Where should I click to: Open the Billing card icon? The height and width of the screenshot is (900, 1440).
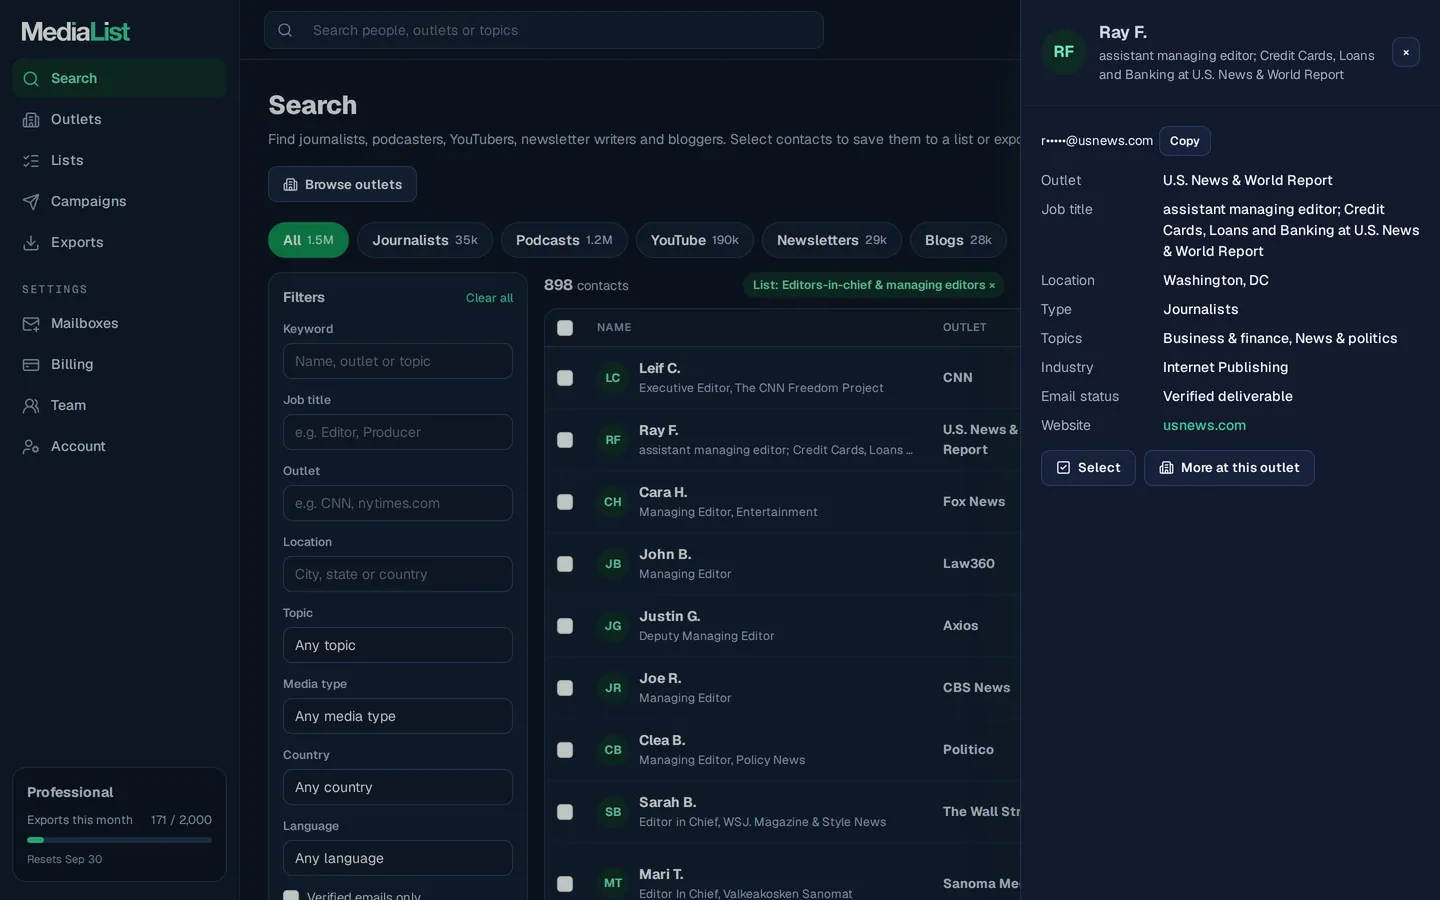[31, 364]
